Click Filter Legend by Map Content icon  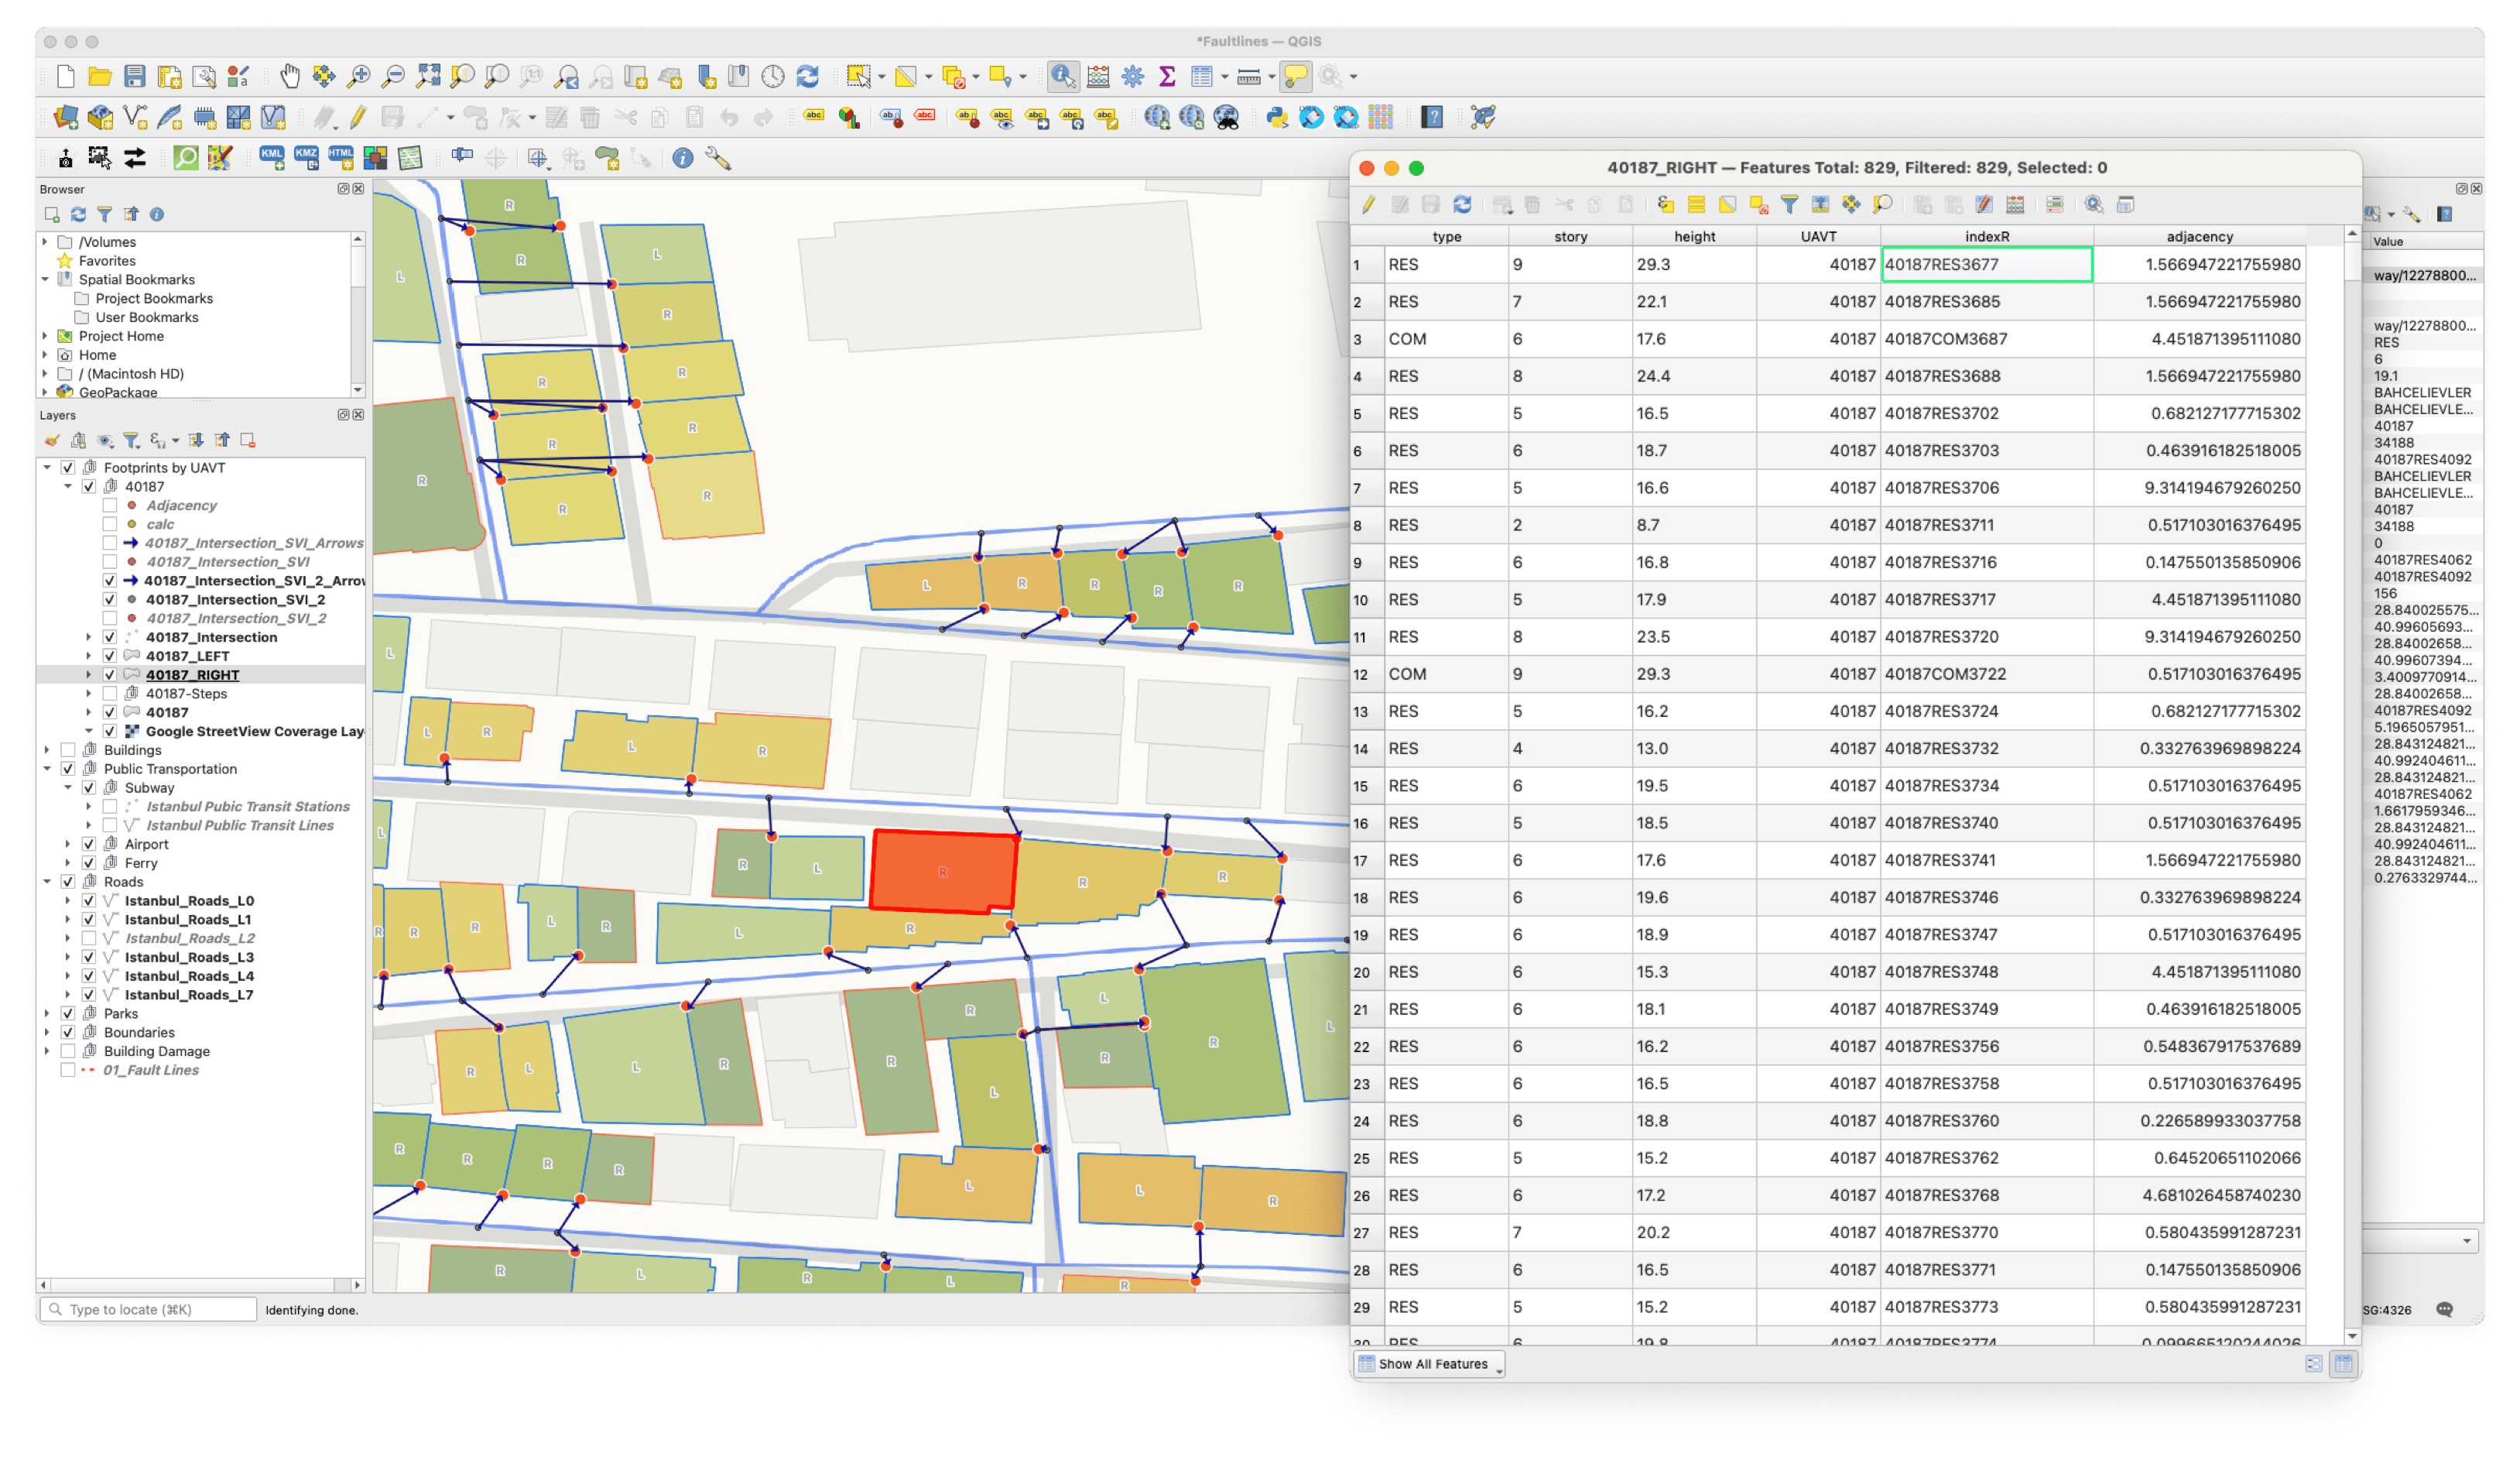[x=131, y=440]
